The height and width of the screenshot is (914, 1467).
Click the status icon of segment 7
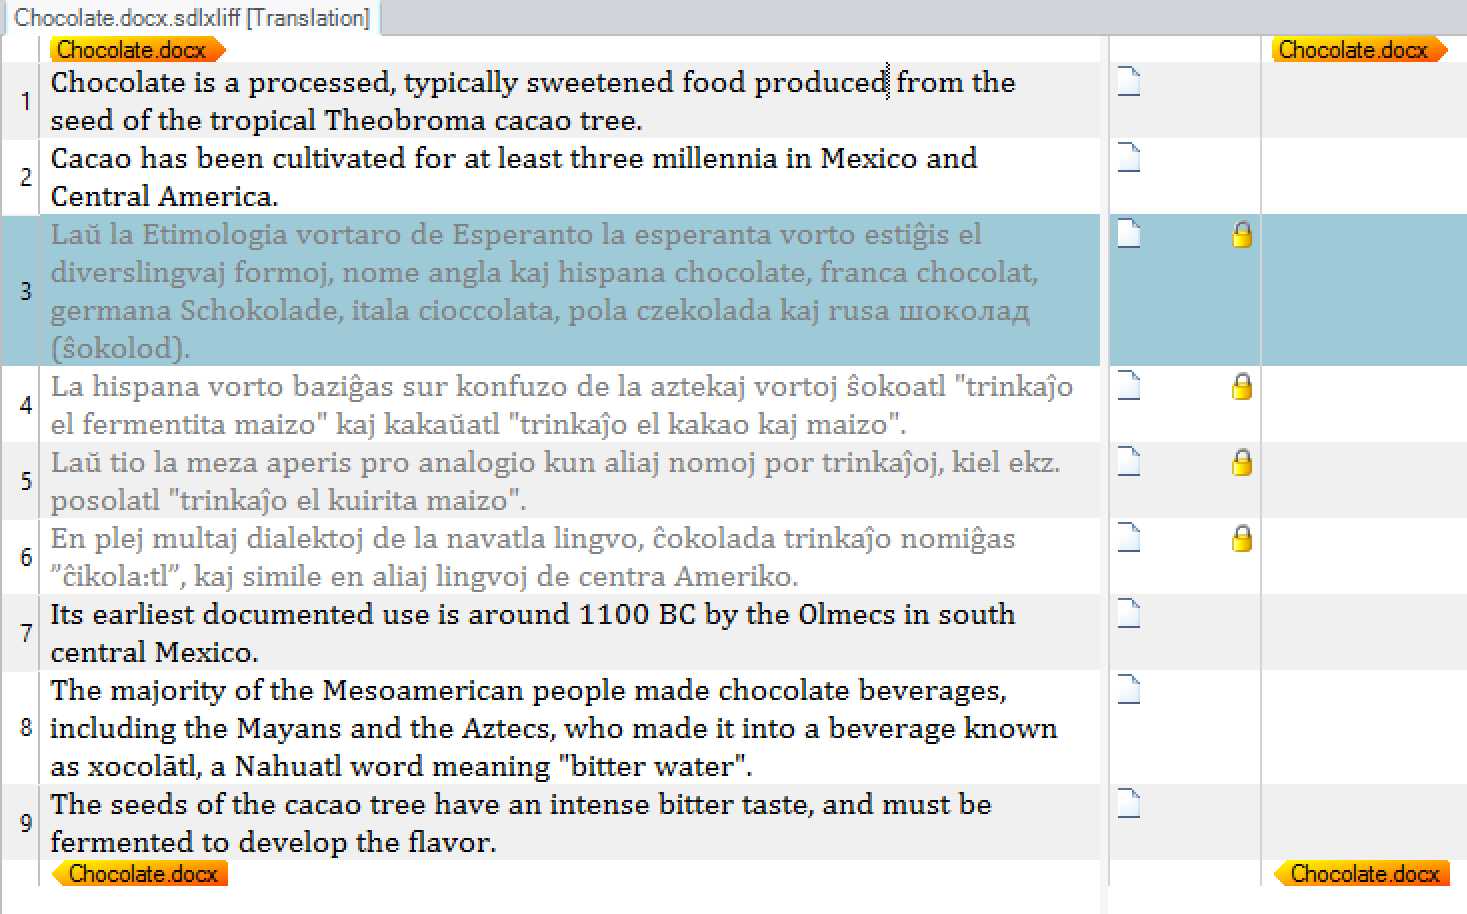(1128, 614)
